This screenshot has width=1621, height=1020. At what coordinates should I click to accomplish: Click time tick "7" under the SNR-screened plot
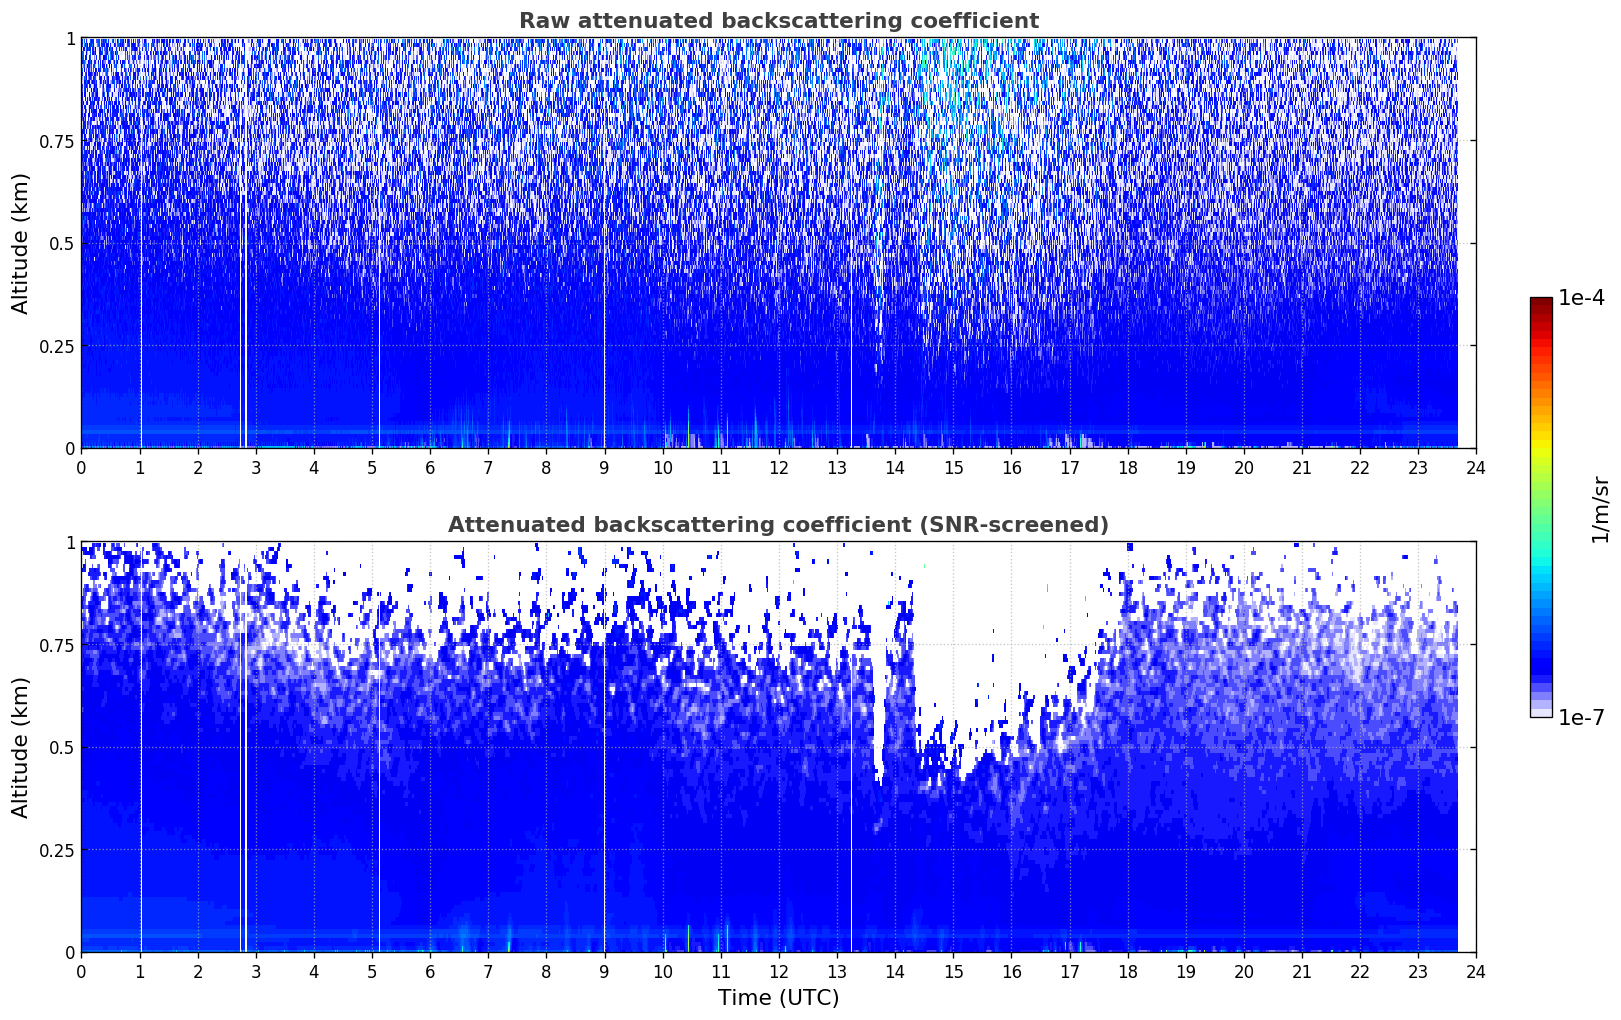[x=488, y=971]
